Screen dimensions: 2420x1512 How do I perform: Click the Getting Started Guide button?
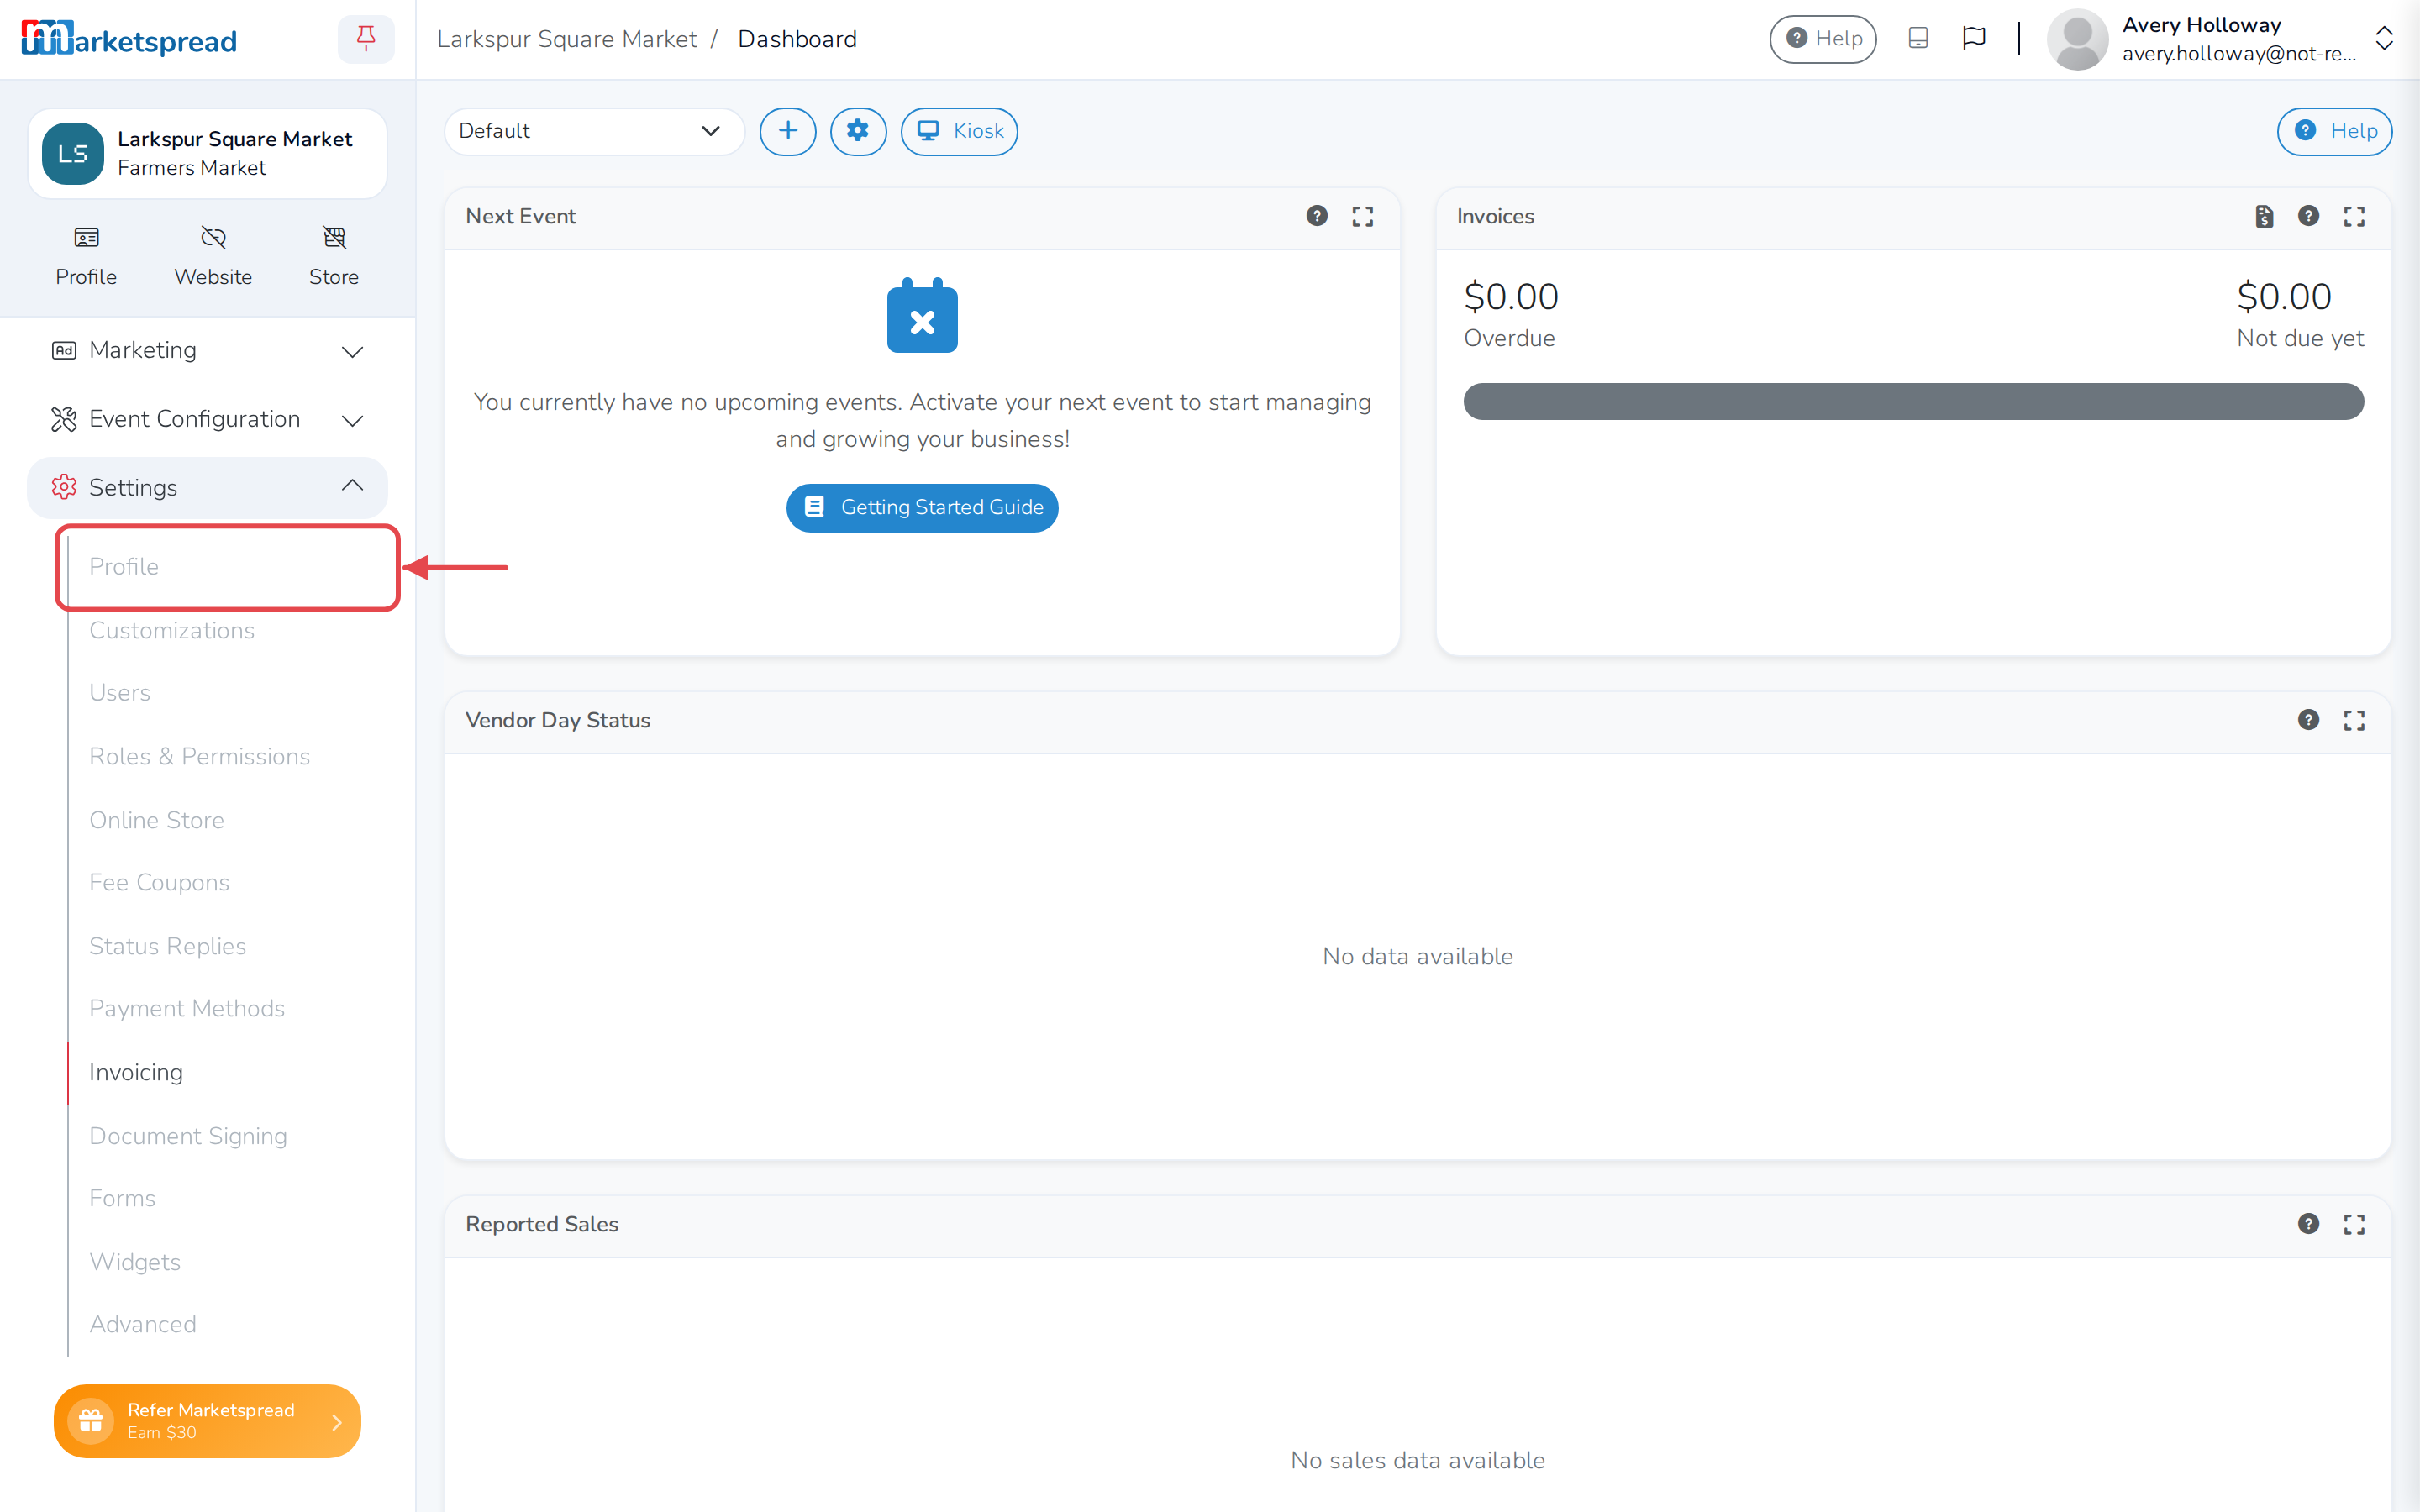click(922, 508)
